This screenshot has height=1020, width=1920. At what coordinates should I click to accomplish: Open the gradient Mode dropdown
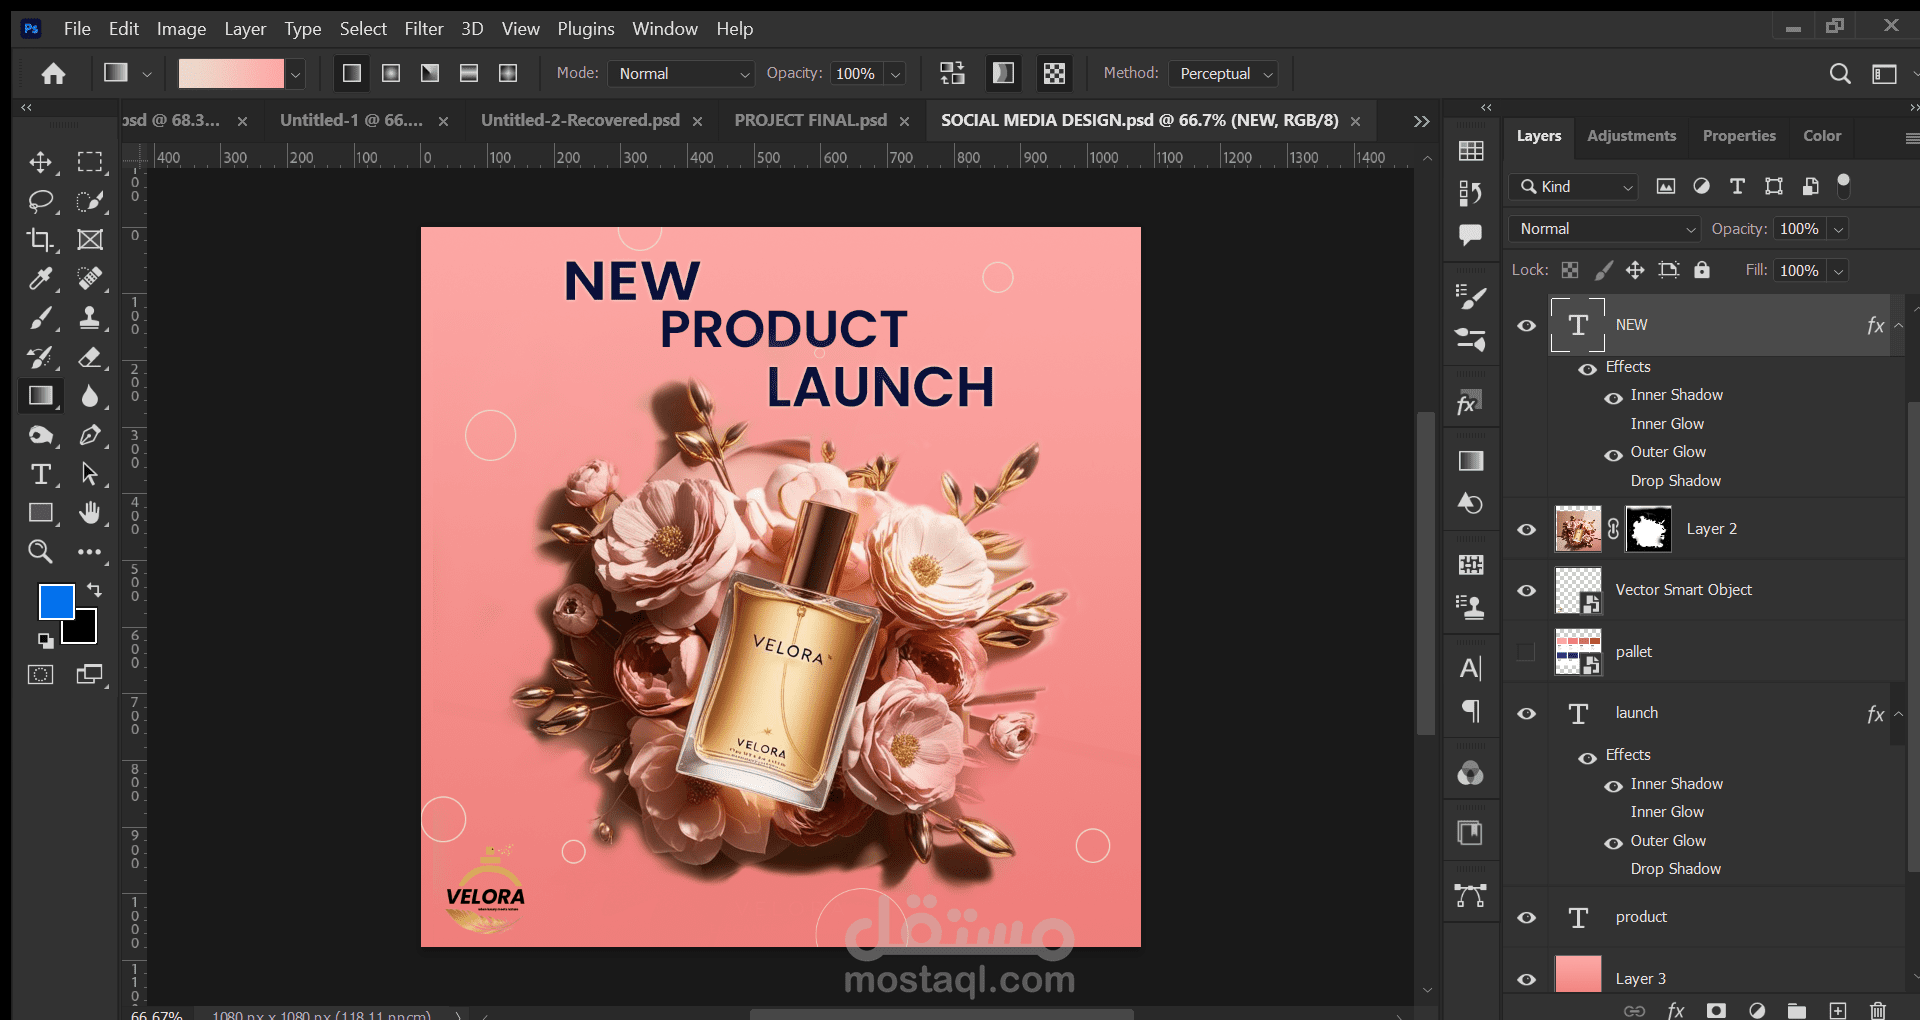[x=683, y=74]
